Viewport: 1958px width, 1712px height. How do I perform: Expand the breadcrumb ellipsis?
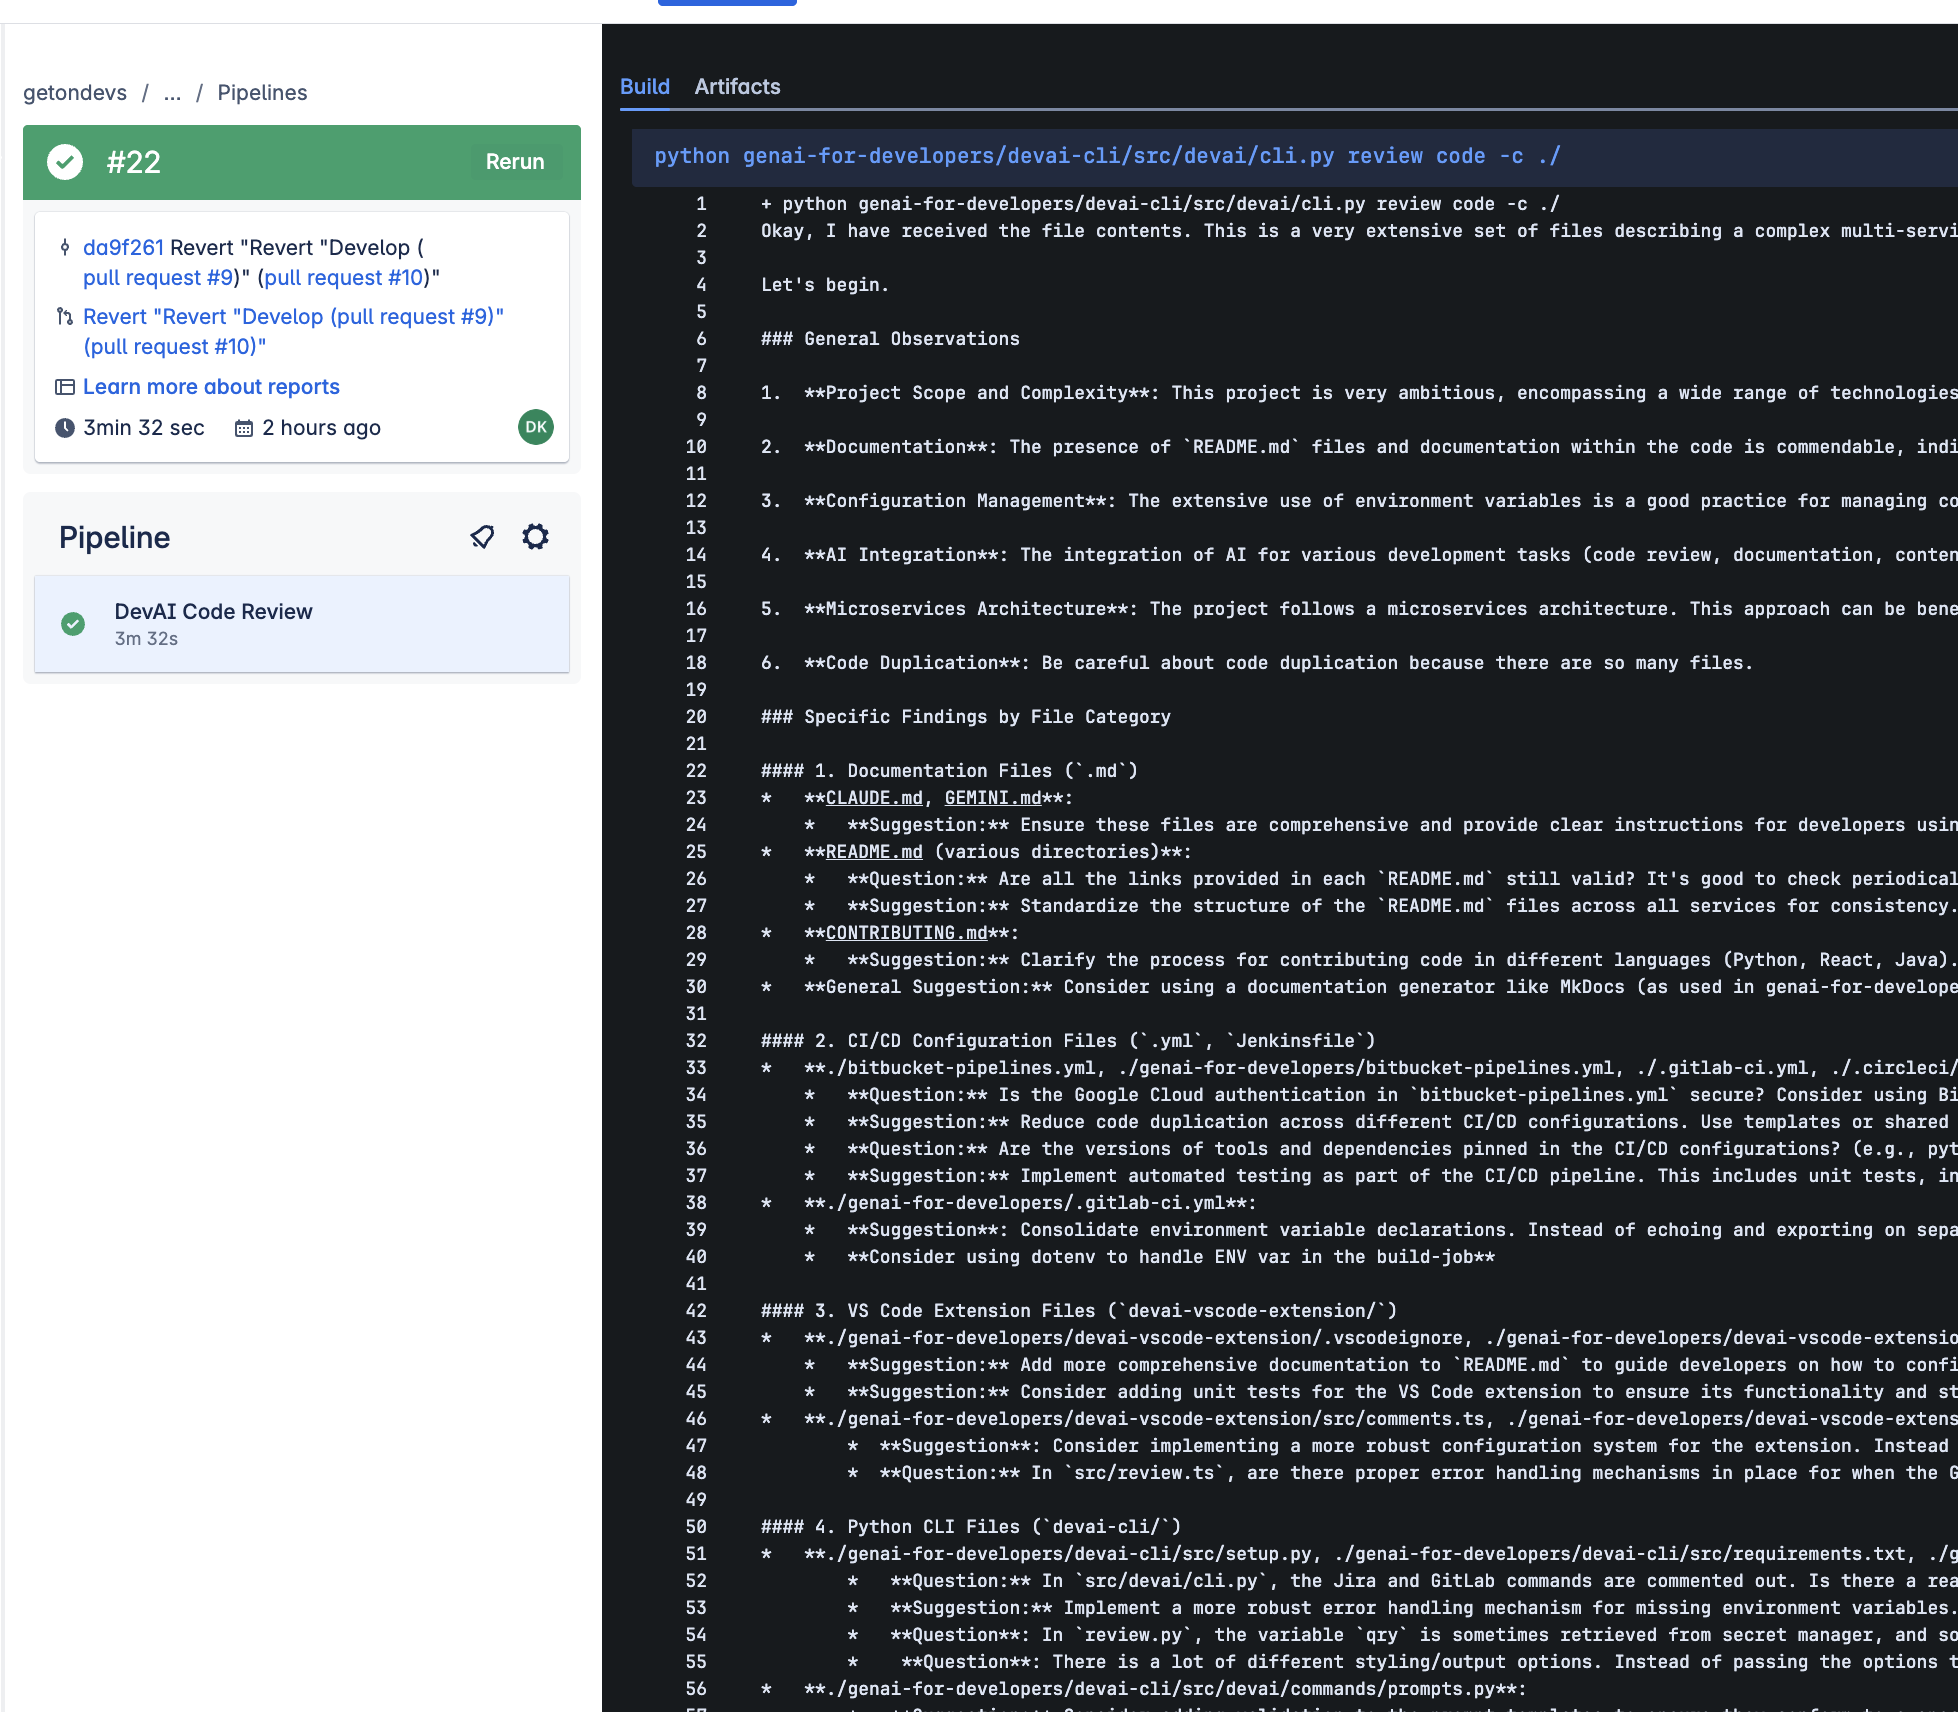coord(172,93)
